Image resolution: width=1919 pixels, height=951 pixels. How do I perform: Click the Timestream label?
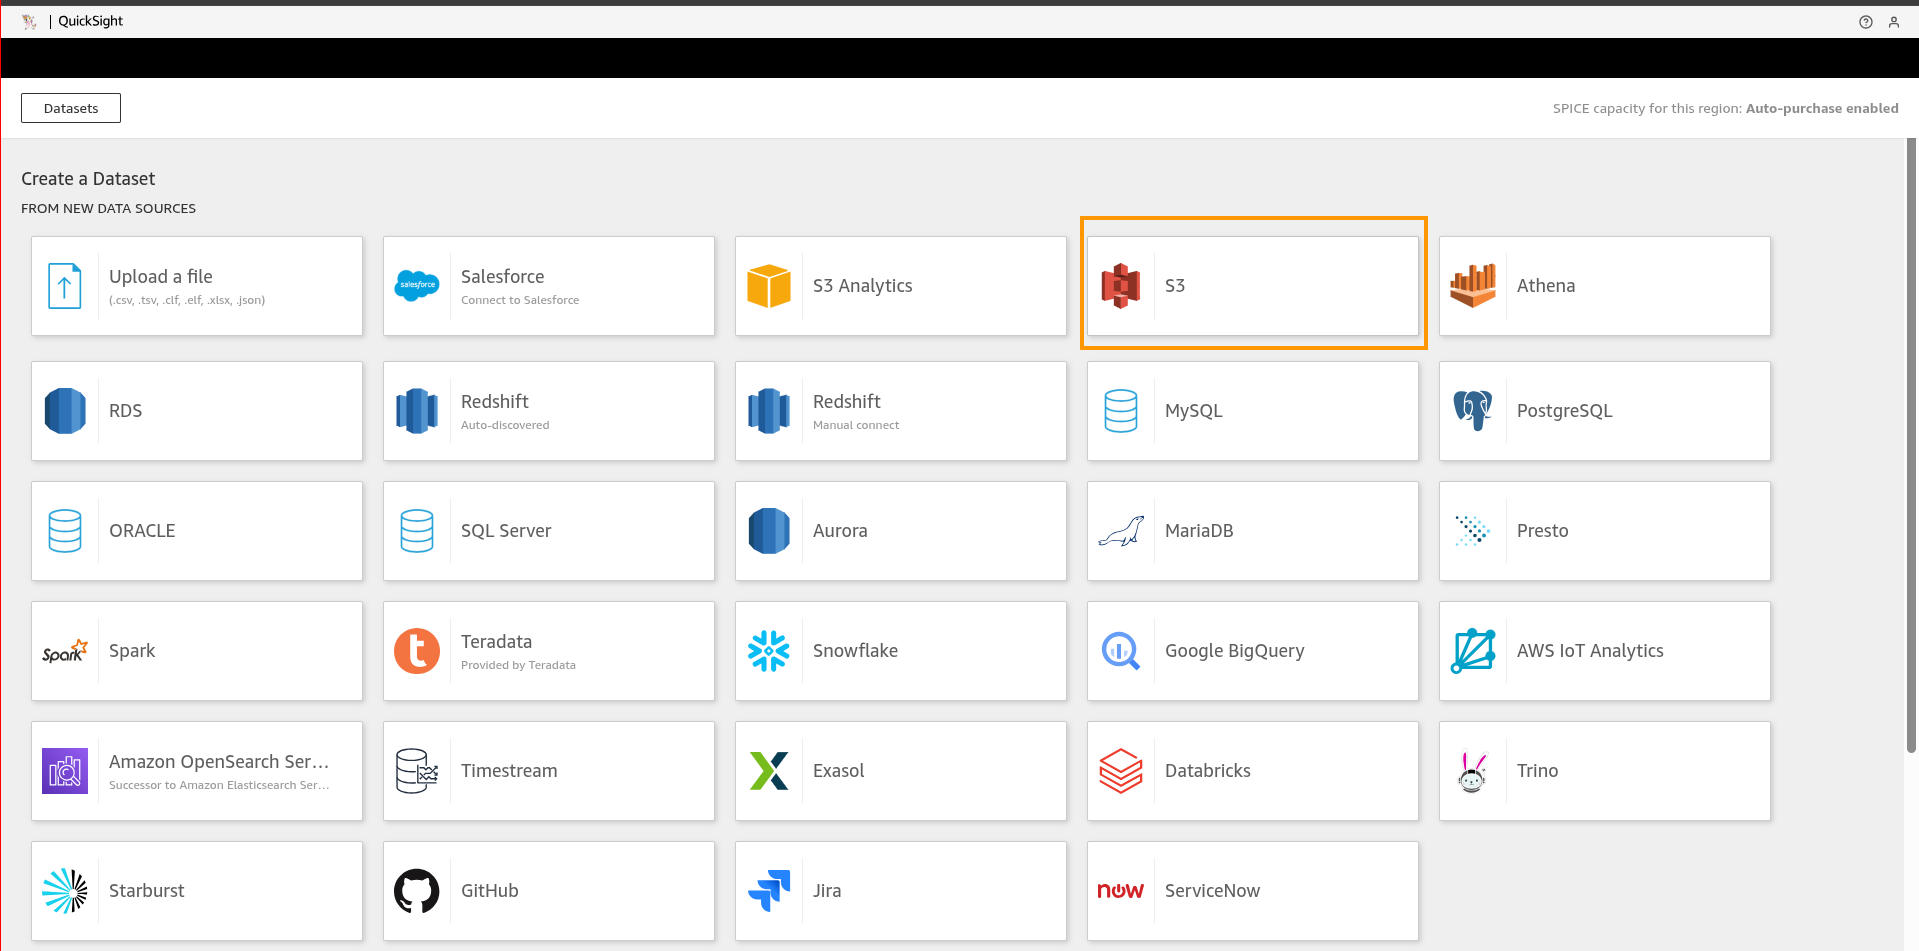[x=509, y=771]
